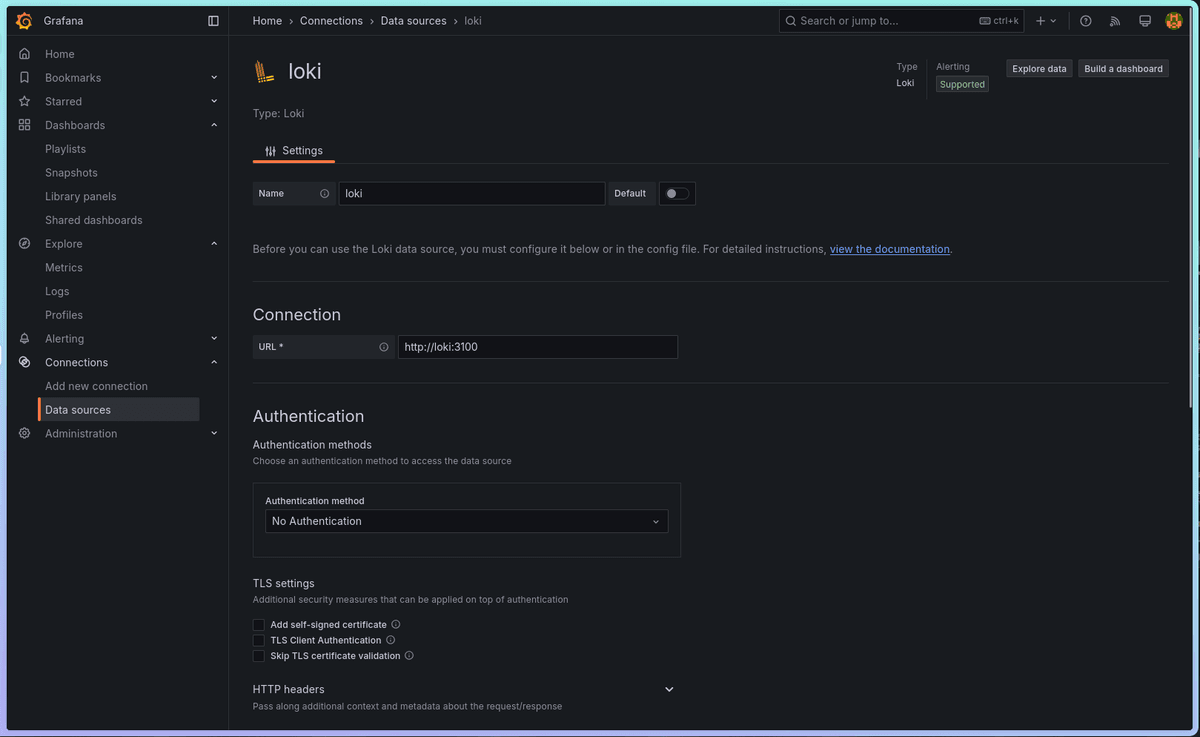
Task: Collapse the Explore section chevron
Action: tap(214, 243)
